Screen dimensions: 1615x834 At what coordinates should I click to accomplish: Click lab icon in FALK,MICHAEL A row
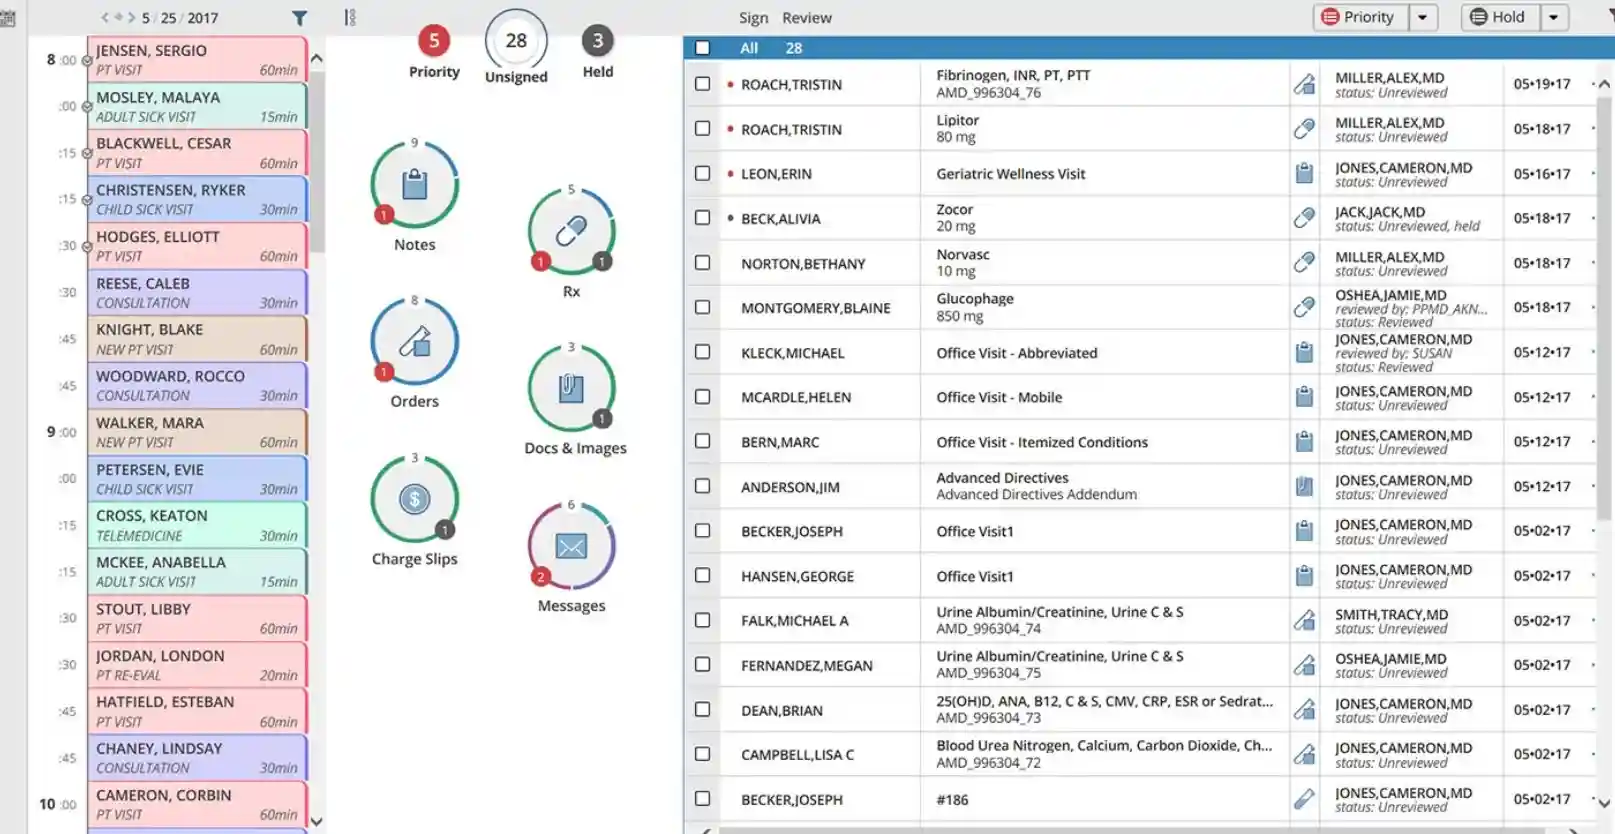(x=1304, y=620)
